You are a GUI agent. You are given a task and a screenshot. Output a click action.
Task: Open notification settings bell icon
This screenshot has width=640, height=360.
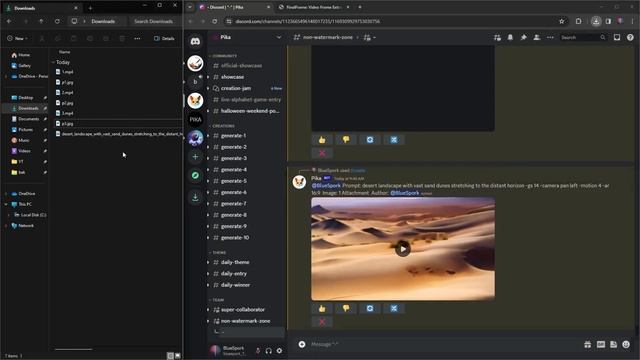point(510,38)
